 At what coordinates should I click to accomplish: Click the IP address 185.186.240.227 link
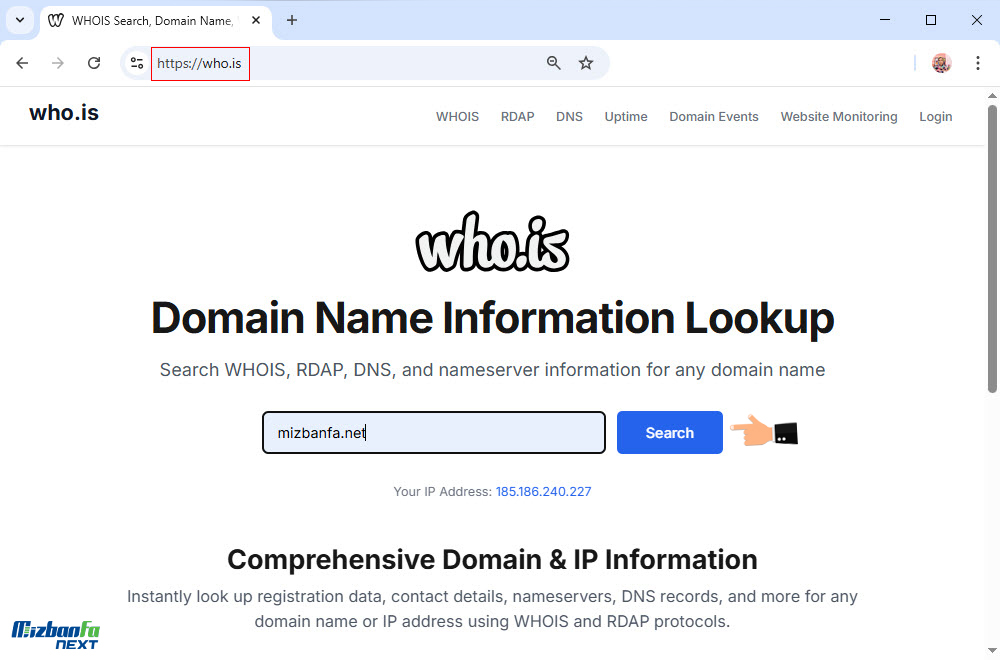tap(543, 492)
